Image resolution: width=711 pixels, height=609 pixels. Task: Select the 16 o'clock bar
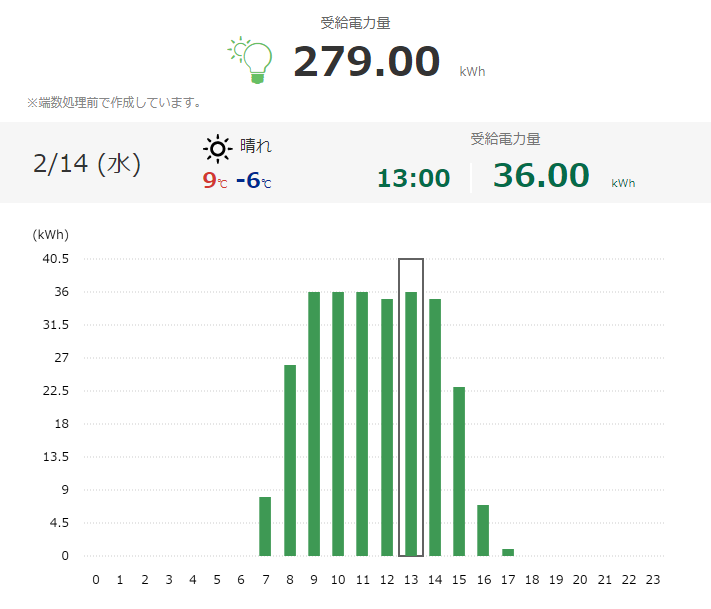point(483,531)
